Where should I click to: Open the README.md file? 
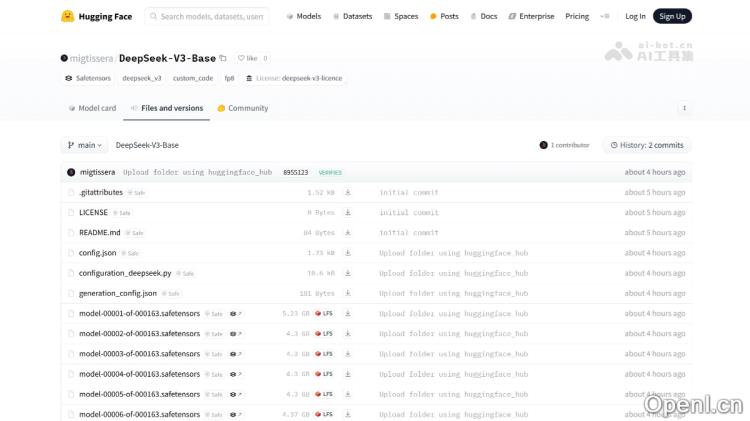click(99, 233)
